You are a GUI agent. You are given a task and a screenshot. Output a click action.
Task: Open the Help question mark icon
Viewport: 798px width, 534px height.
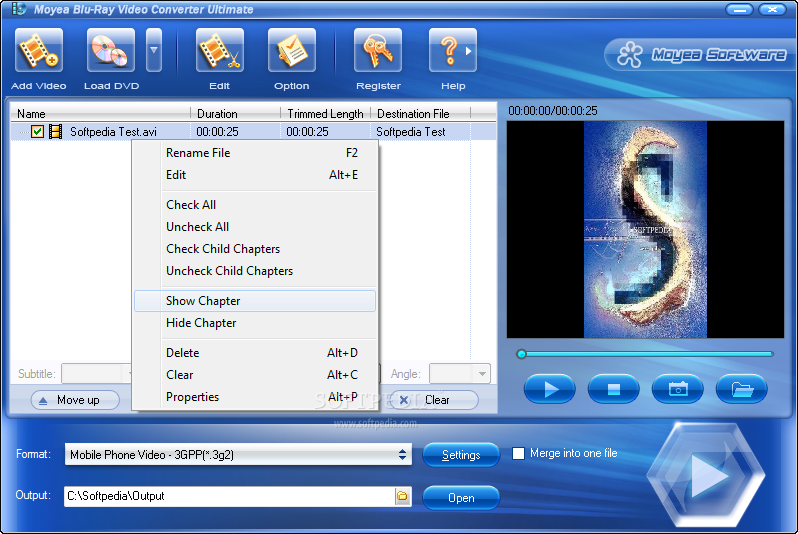(x=452, y=50)
